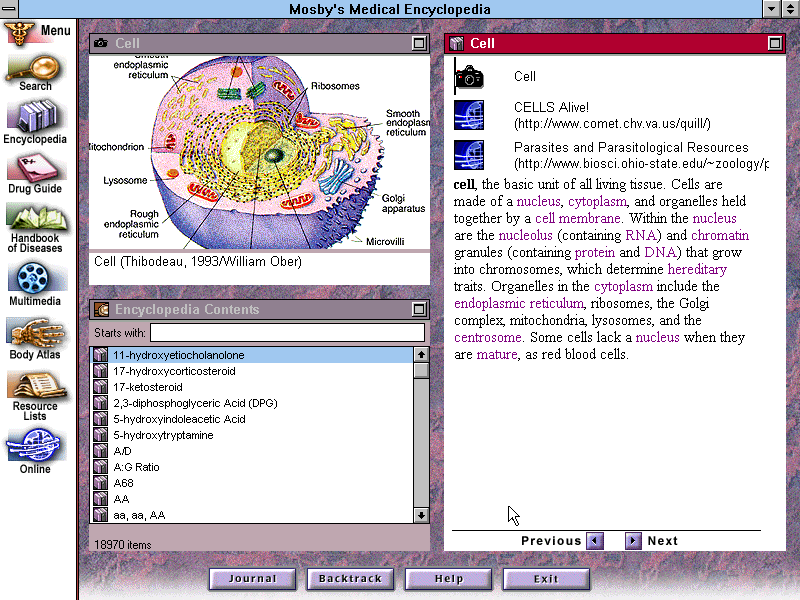Select 5-hydroxyindoleacetic Acid entry
This screenshot has height=600, width=800.
[x=180, y=419]
